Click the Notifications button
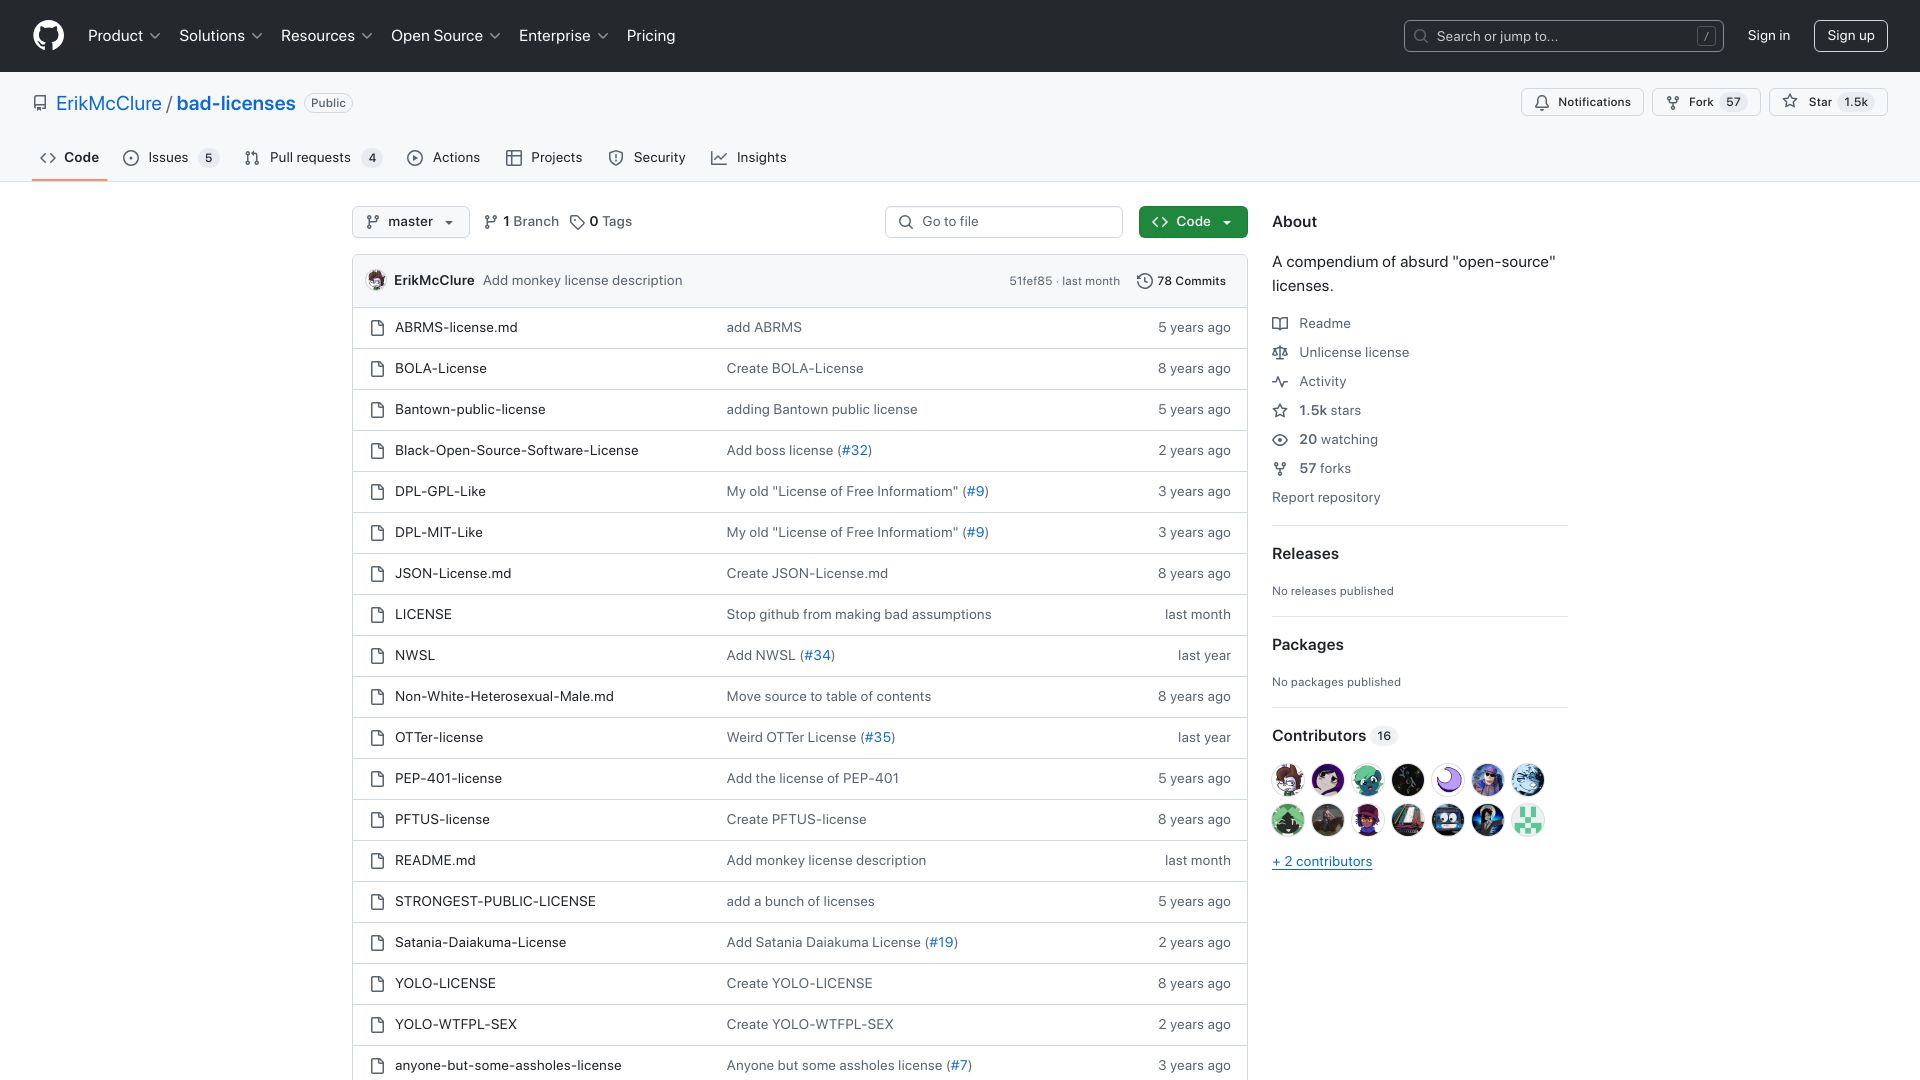 point(1582,102)
